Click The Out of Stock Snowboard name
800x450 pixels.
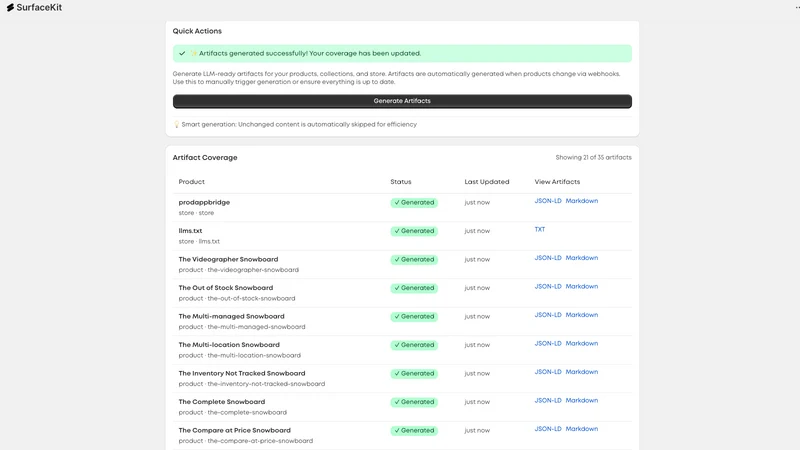pos(226,288)
